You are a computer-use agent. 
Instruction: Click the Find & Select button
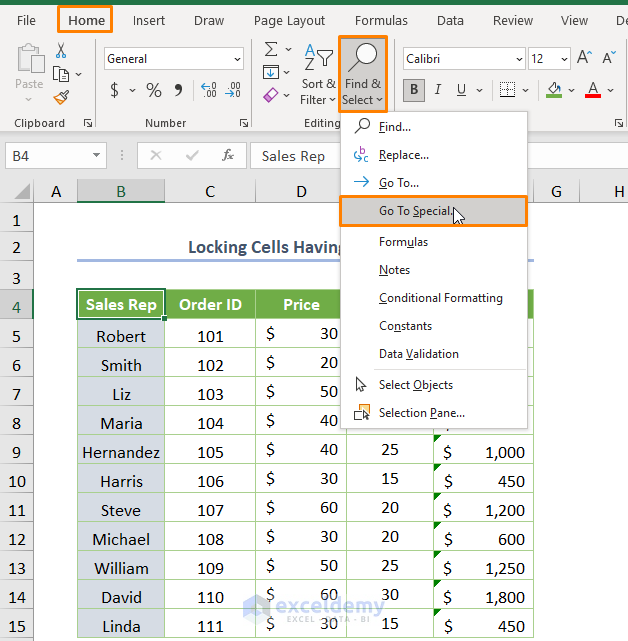[x=362, y=73]
